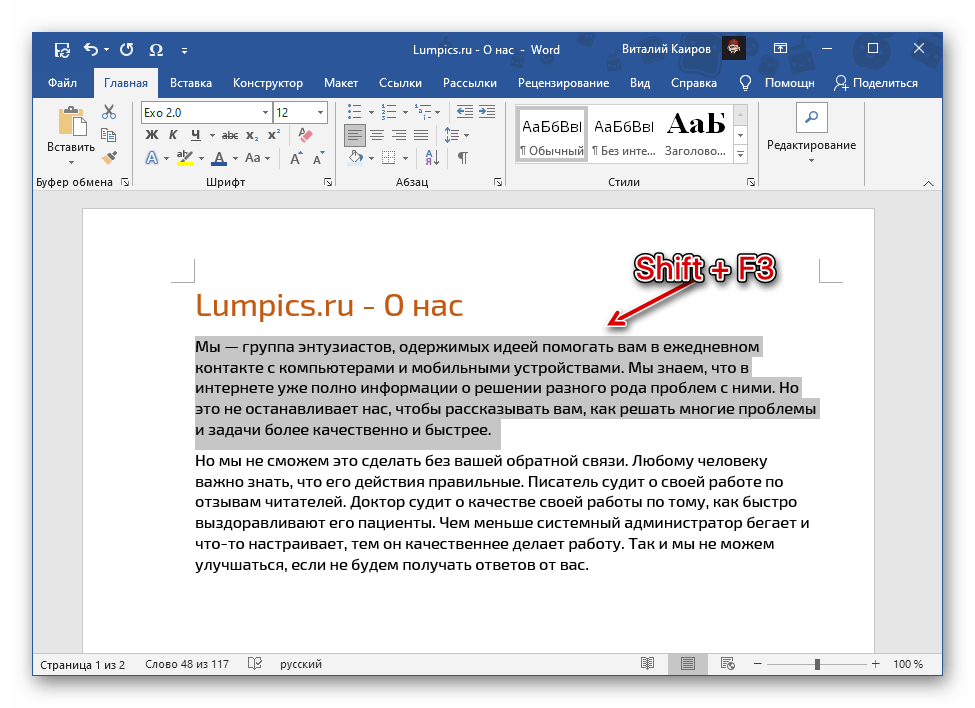Increase font size with the larger A icon
This screenshot has height=708, width=975.
pos(297,158)
